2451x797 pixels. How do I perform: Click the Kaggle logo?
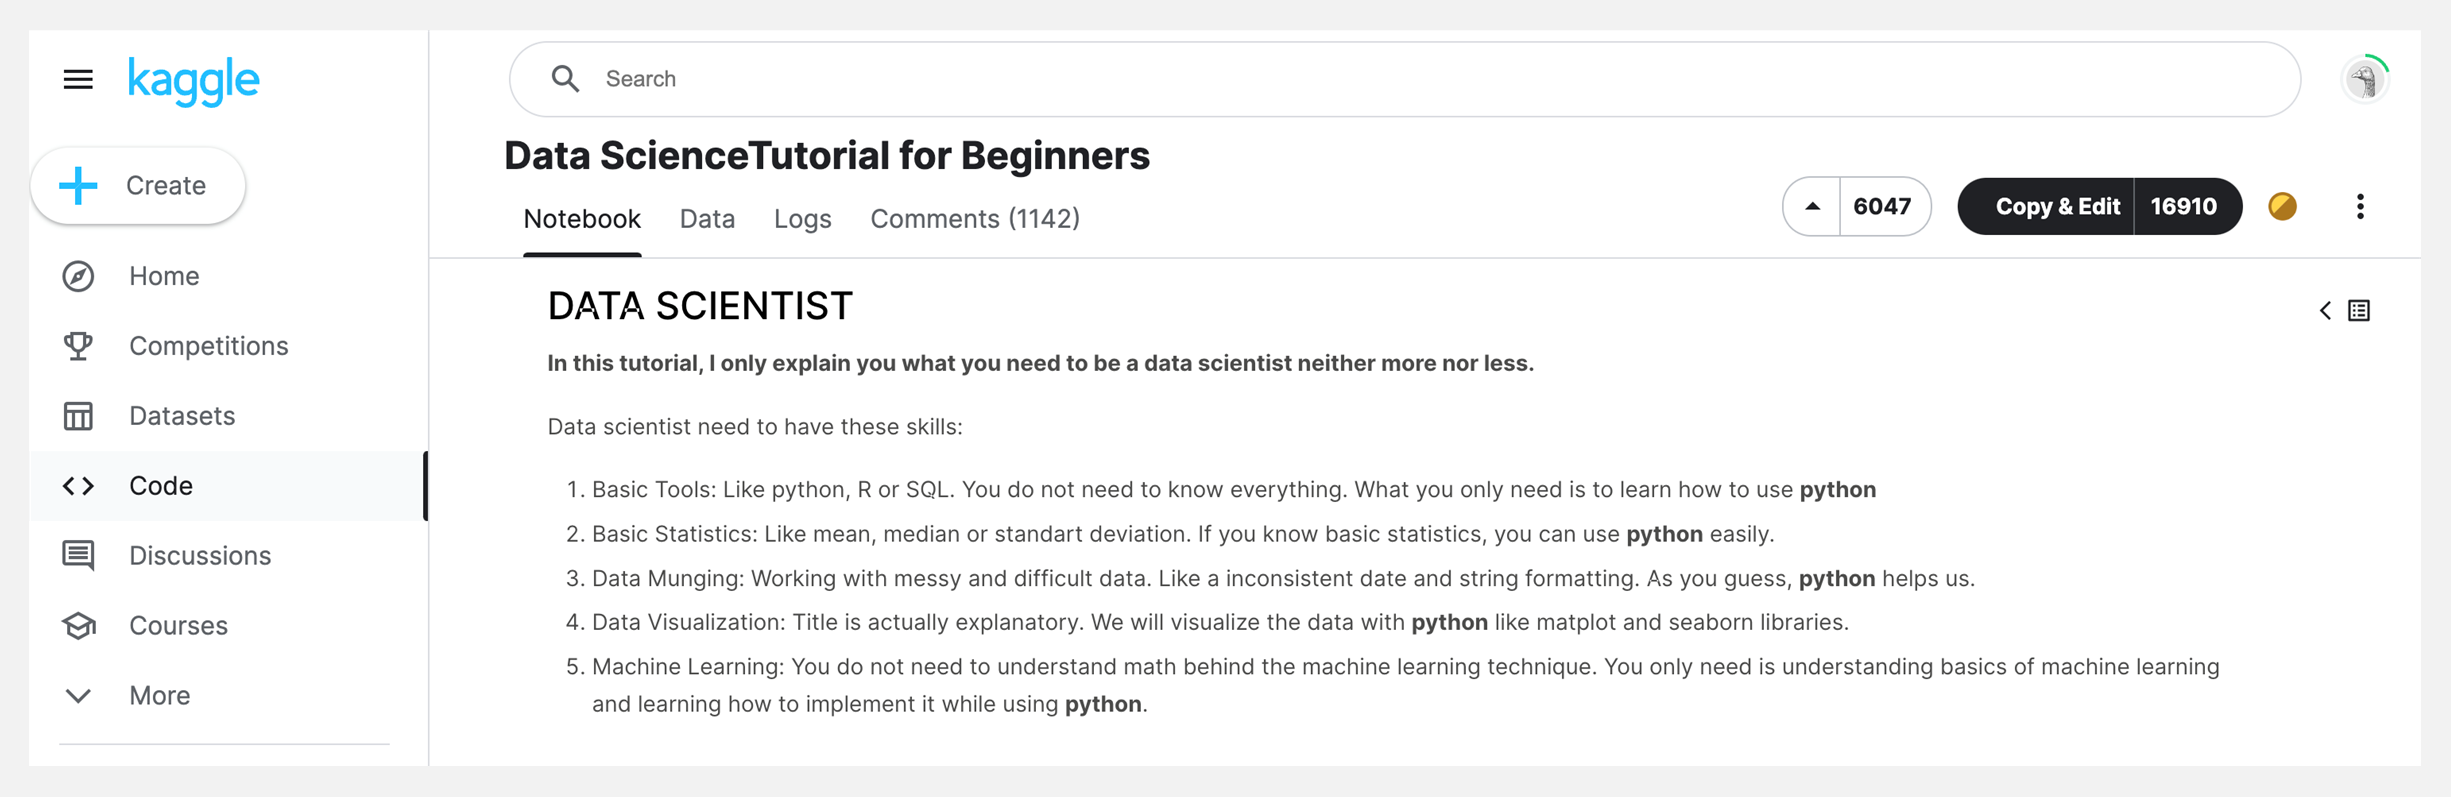tap(193, 80)
